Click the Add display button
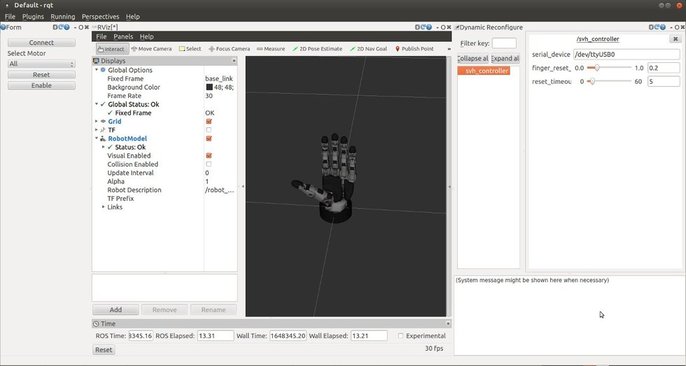 pos(116,310)
